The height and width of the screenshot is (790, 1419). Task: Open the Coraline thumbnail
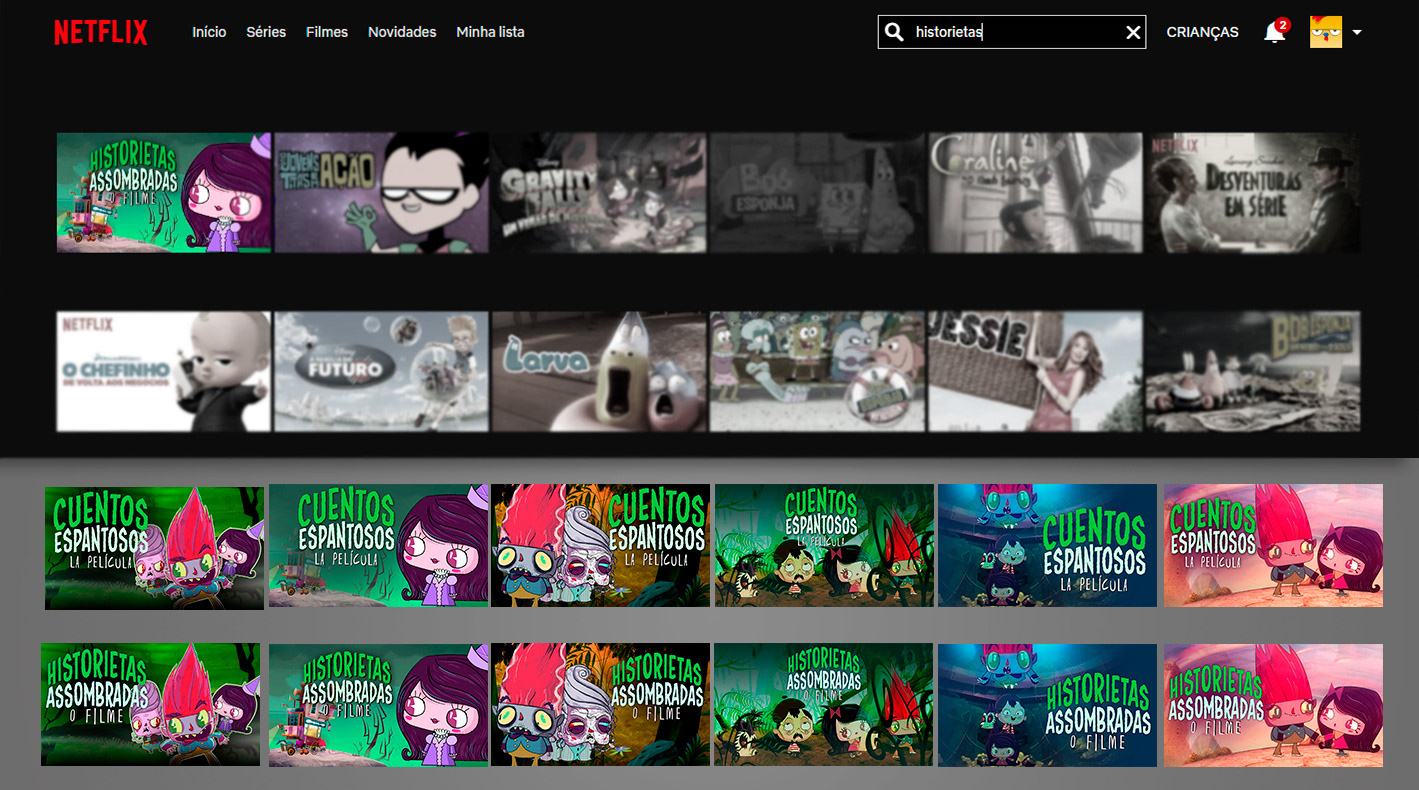(1035, 192)
